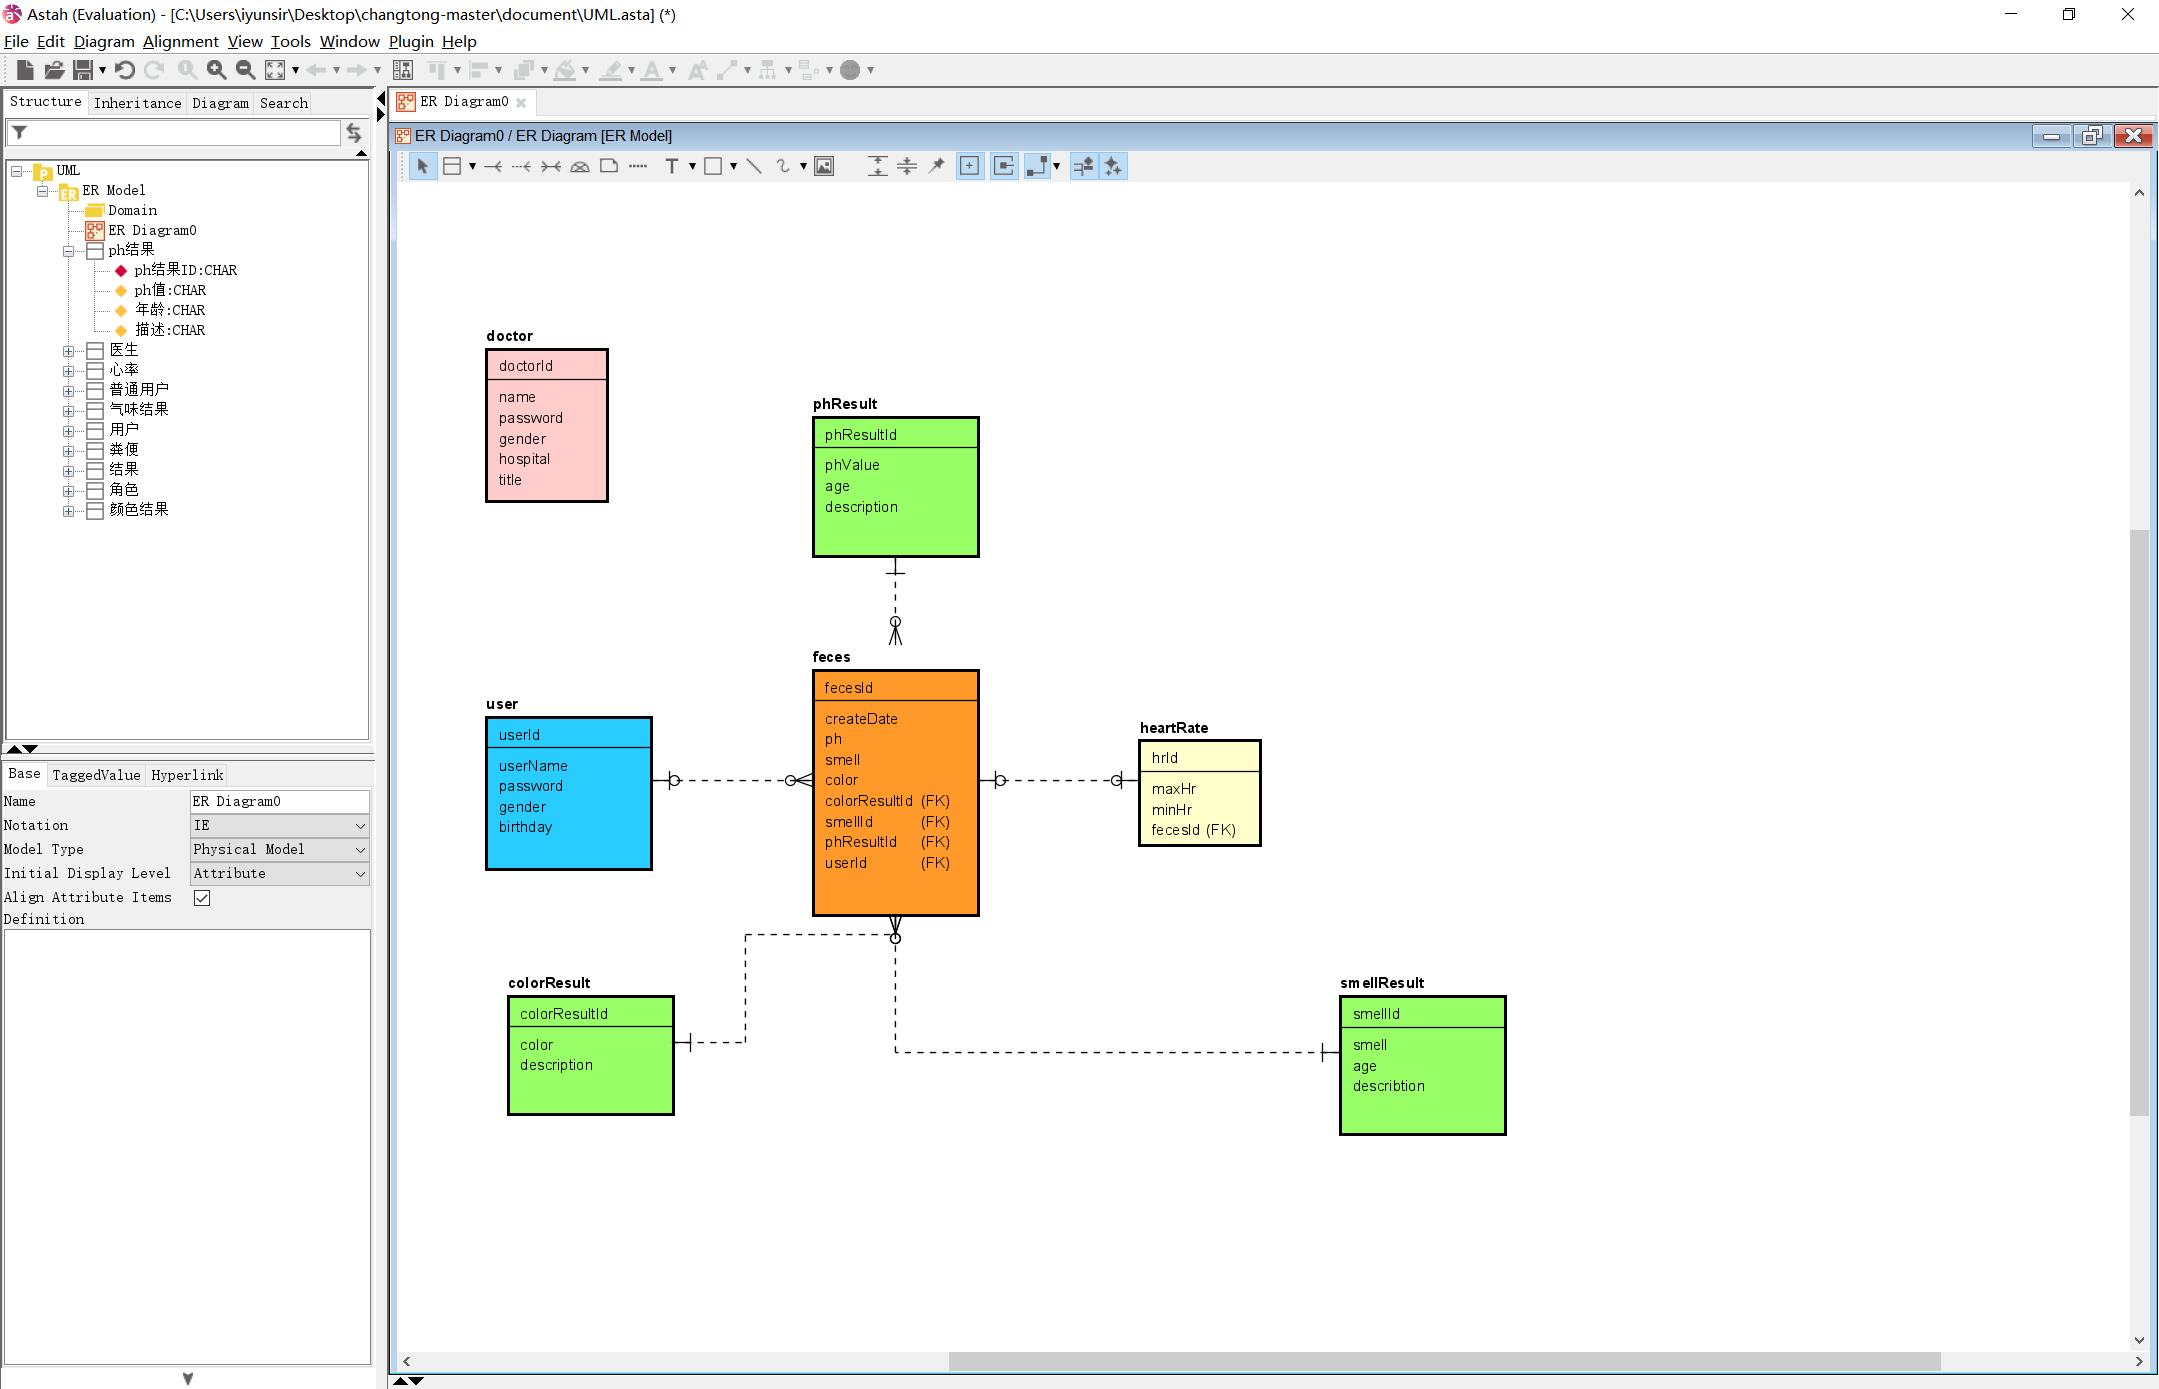Click the horizontal scrollbar of diagram

click(1443, 1361)
